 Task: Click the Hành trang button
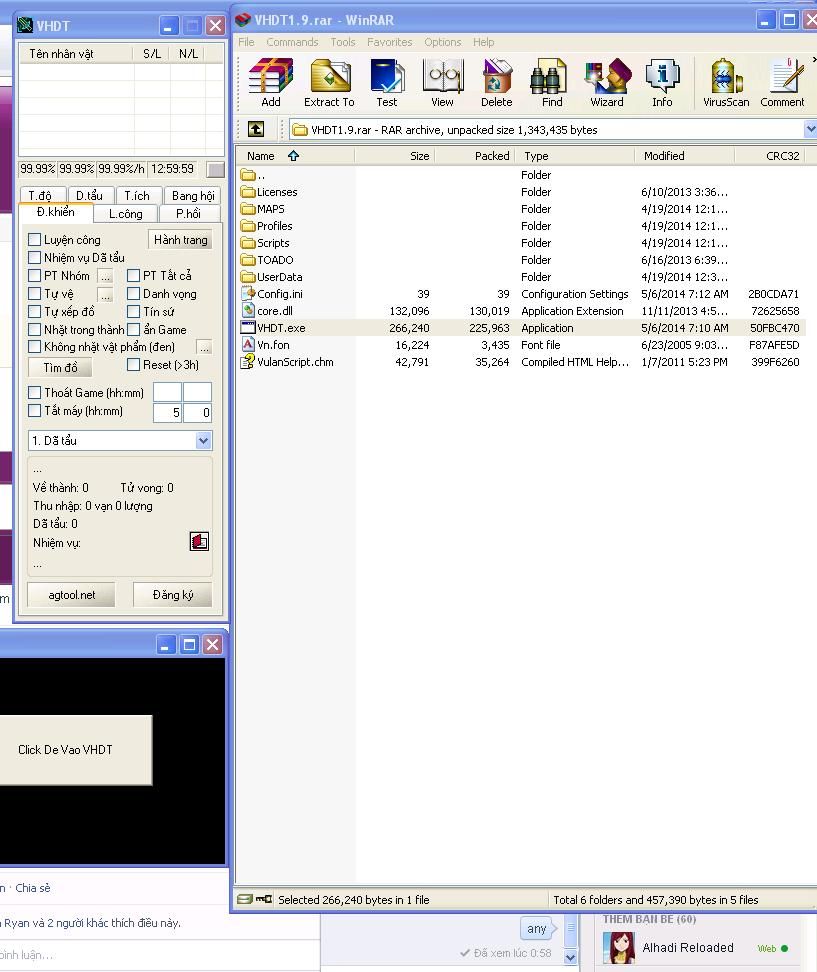click(180, 239)
